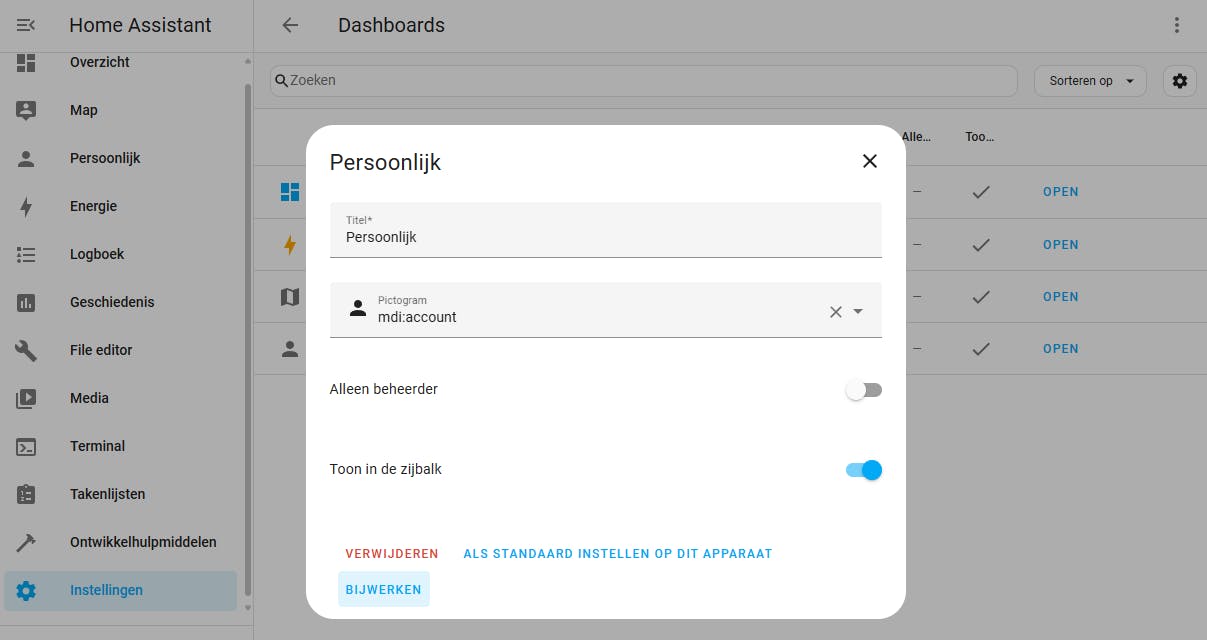Click Als standaard instellen op dit apparaat

tap(617, 554)
